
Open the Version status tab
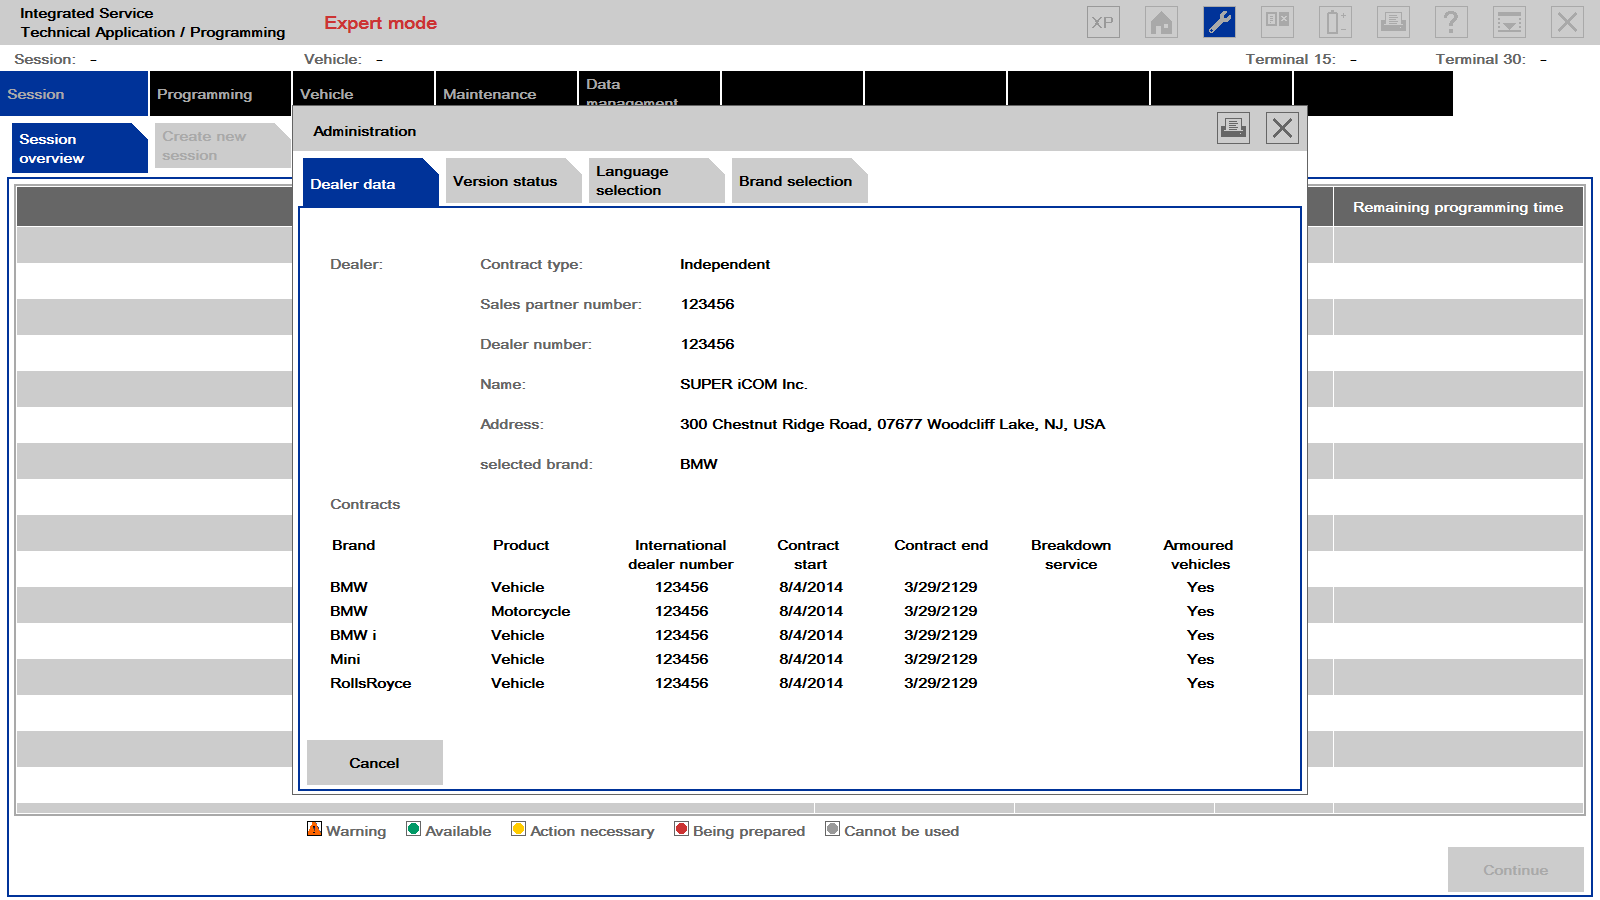click(x=513, y=181)
